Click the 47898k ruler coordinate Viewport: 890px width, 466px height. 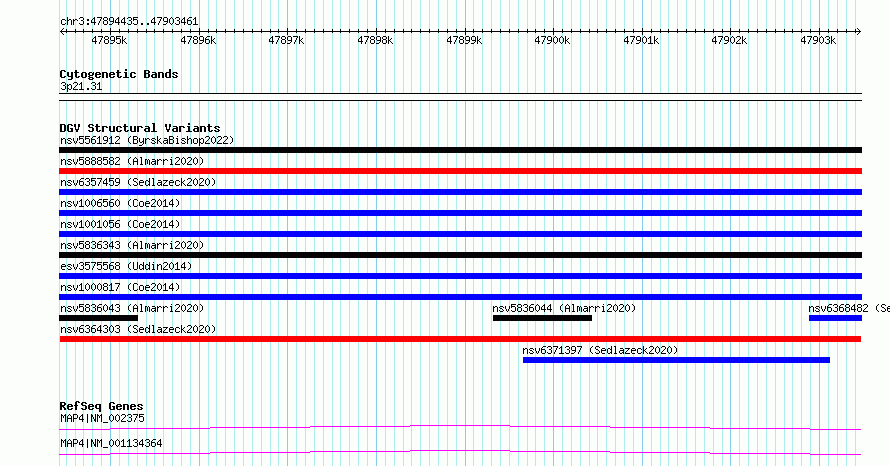tap(375, 41)
